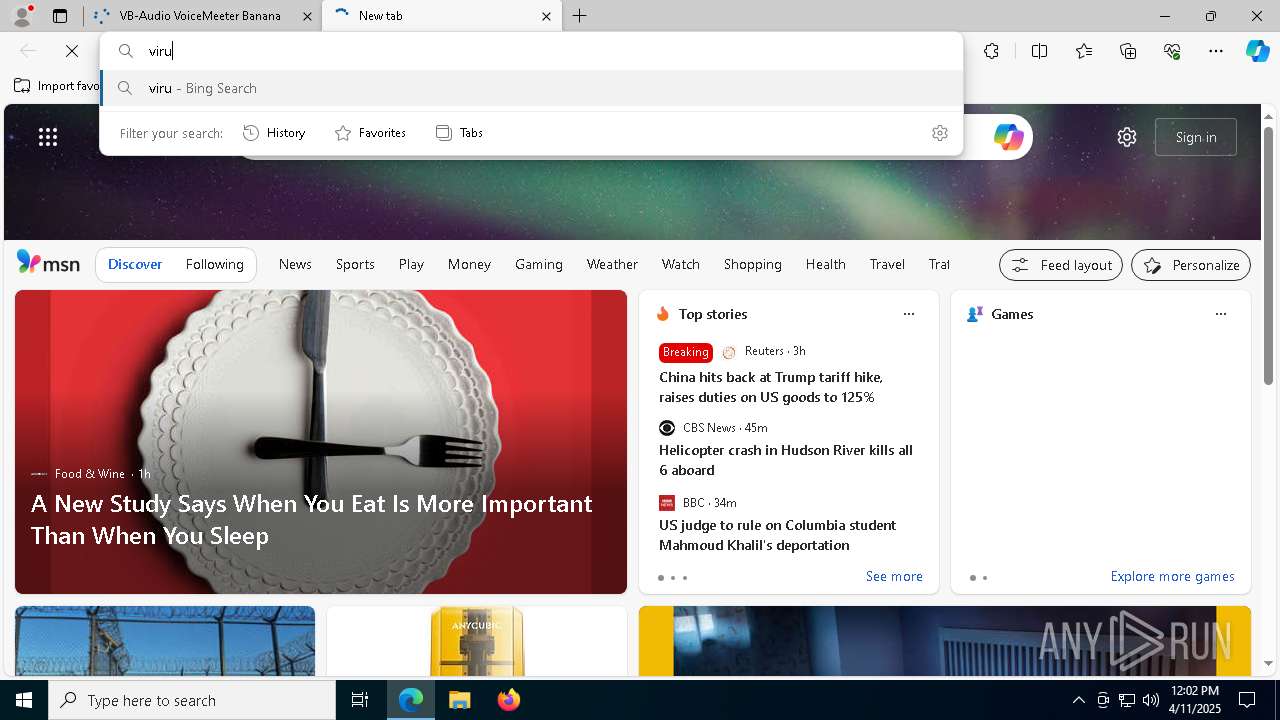Open the Columbia student deportation story
1280x720 pixels.
(x=778, y=535)
